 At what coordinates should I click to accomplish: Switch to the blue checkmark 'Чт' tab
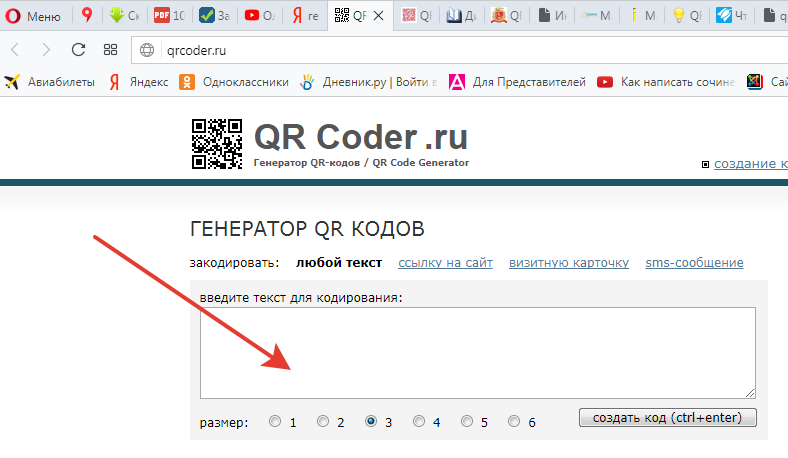coord(731,16)
